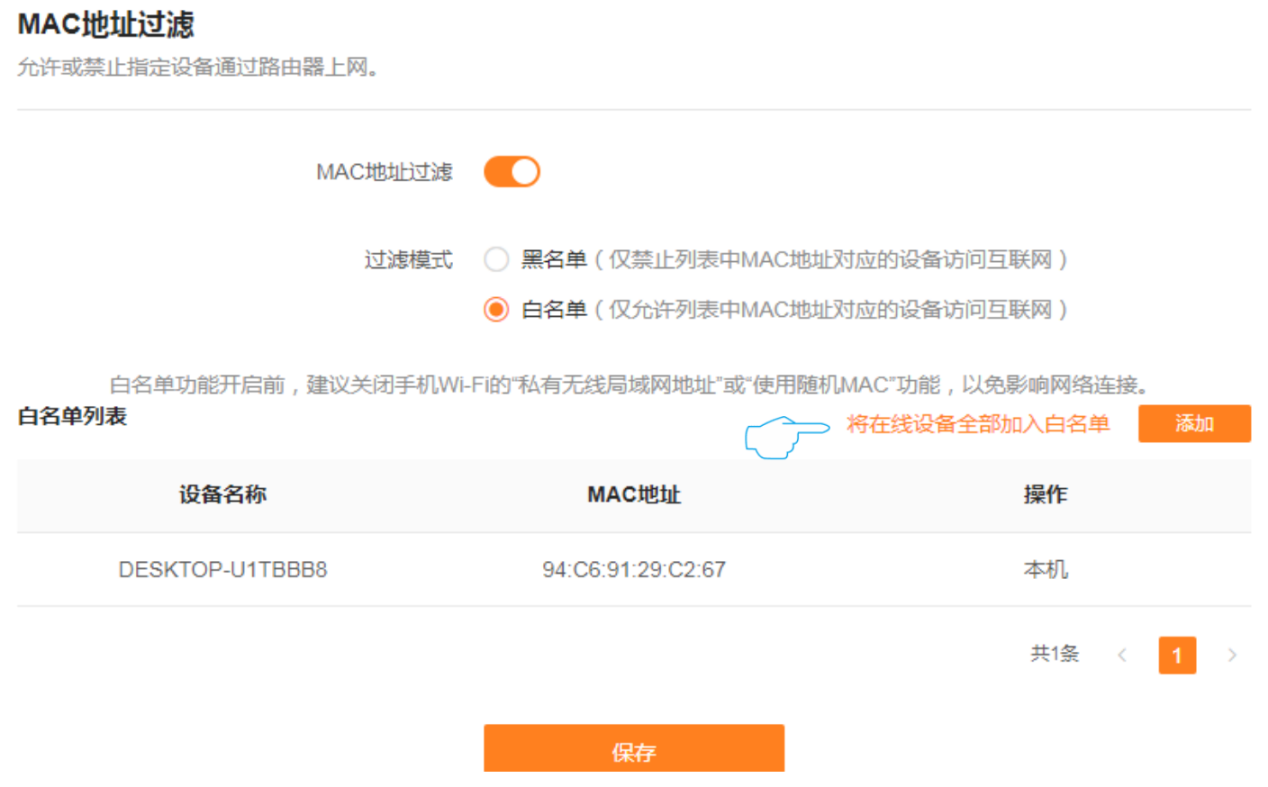Viewport: 1268px width, 787px height.
Task: Click 将在线设备全部加入白名单 link
Action: tap(978, 424)
